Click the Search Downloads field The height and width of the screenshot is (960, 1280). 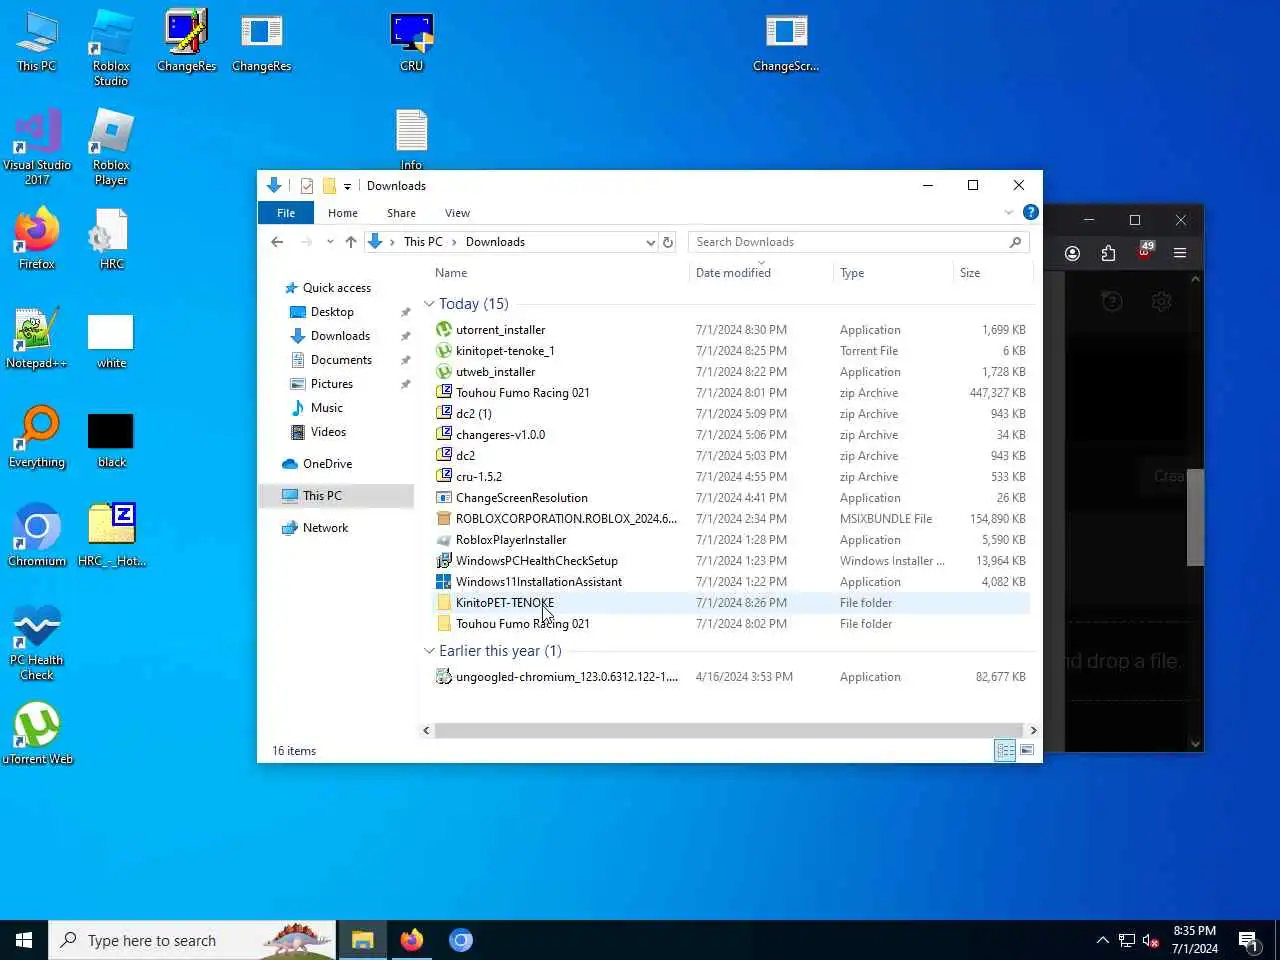pos(858,242)
